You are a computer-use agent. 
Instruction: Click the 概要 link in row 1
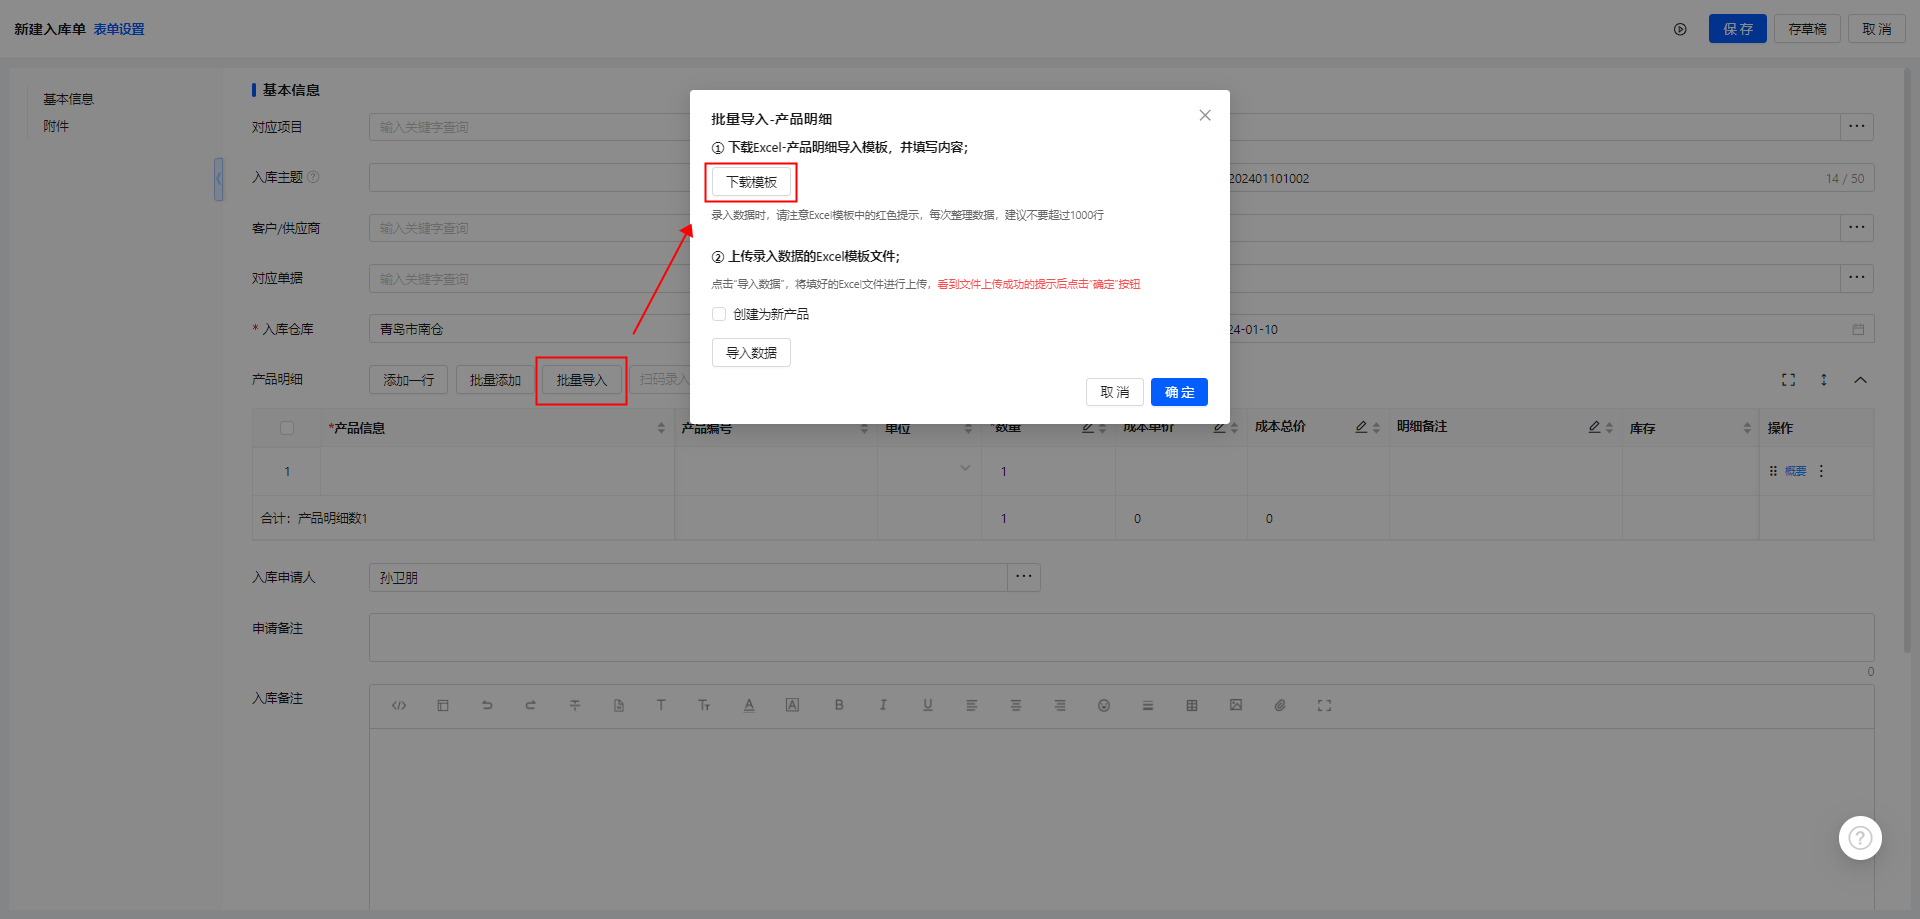(1796, 471)
